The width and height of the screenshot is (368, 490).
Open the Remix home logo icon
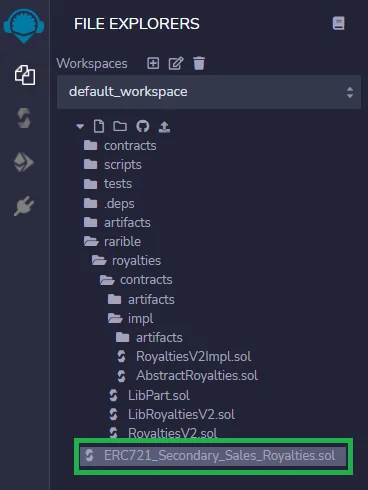[24, 26]
